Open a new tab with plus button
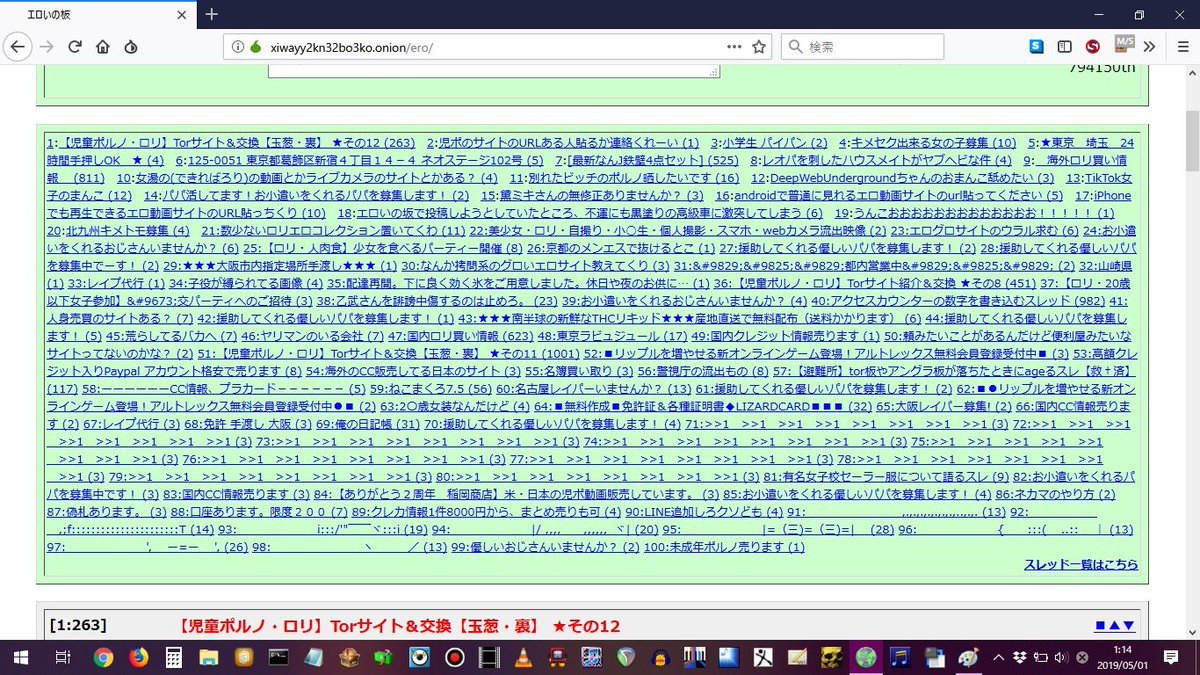Image resolution: width=1200 pixels, height=675 pixels. coord(212,14)
